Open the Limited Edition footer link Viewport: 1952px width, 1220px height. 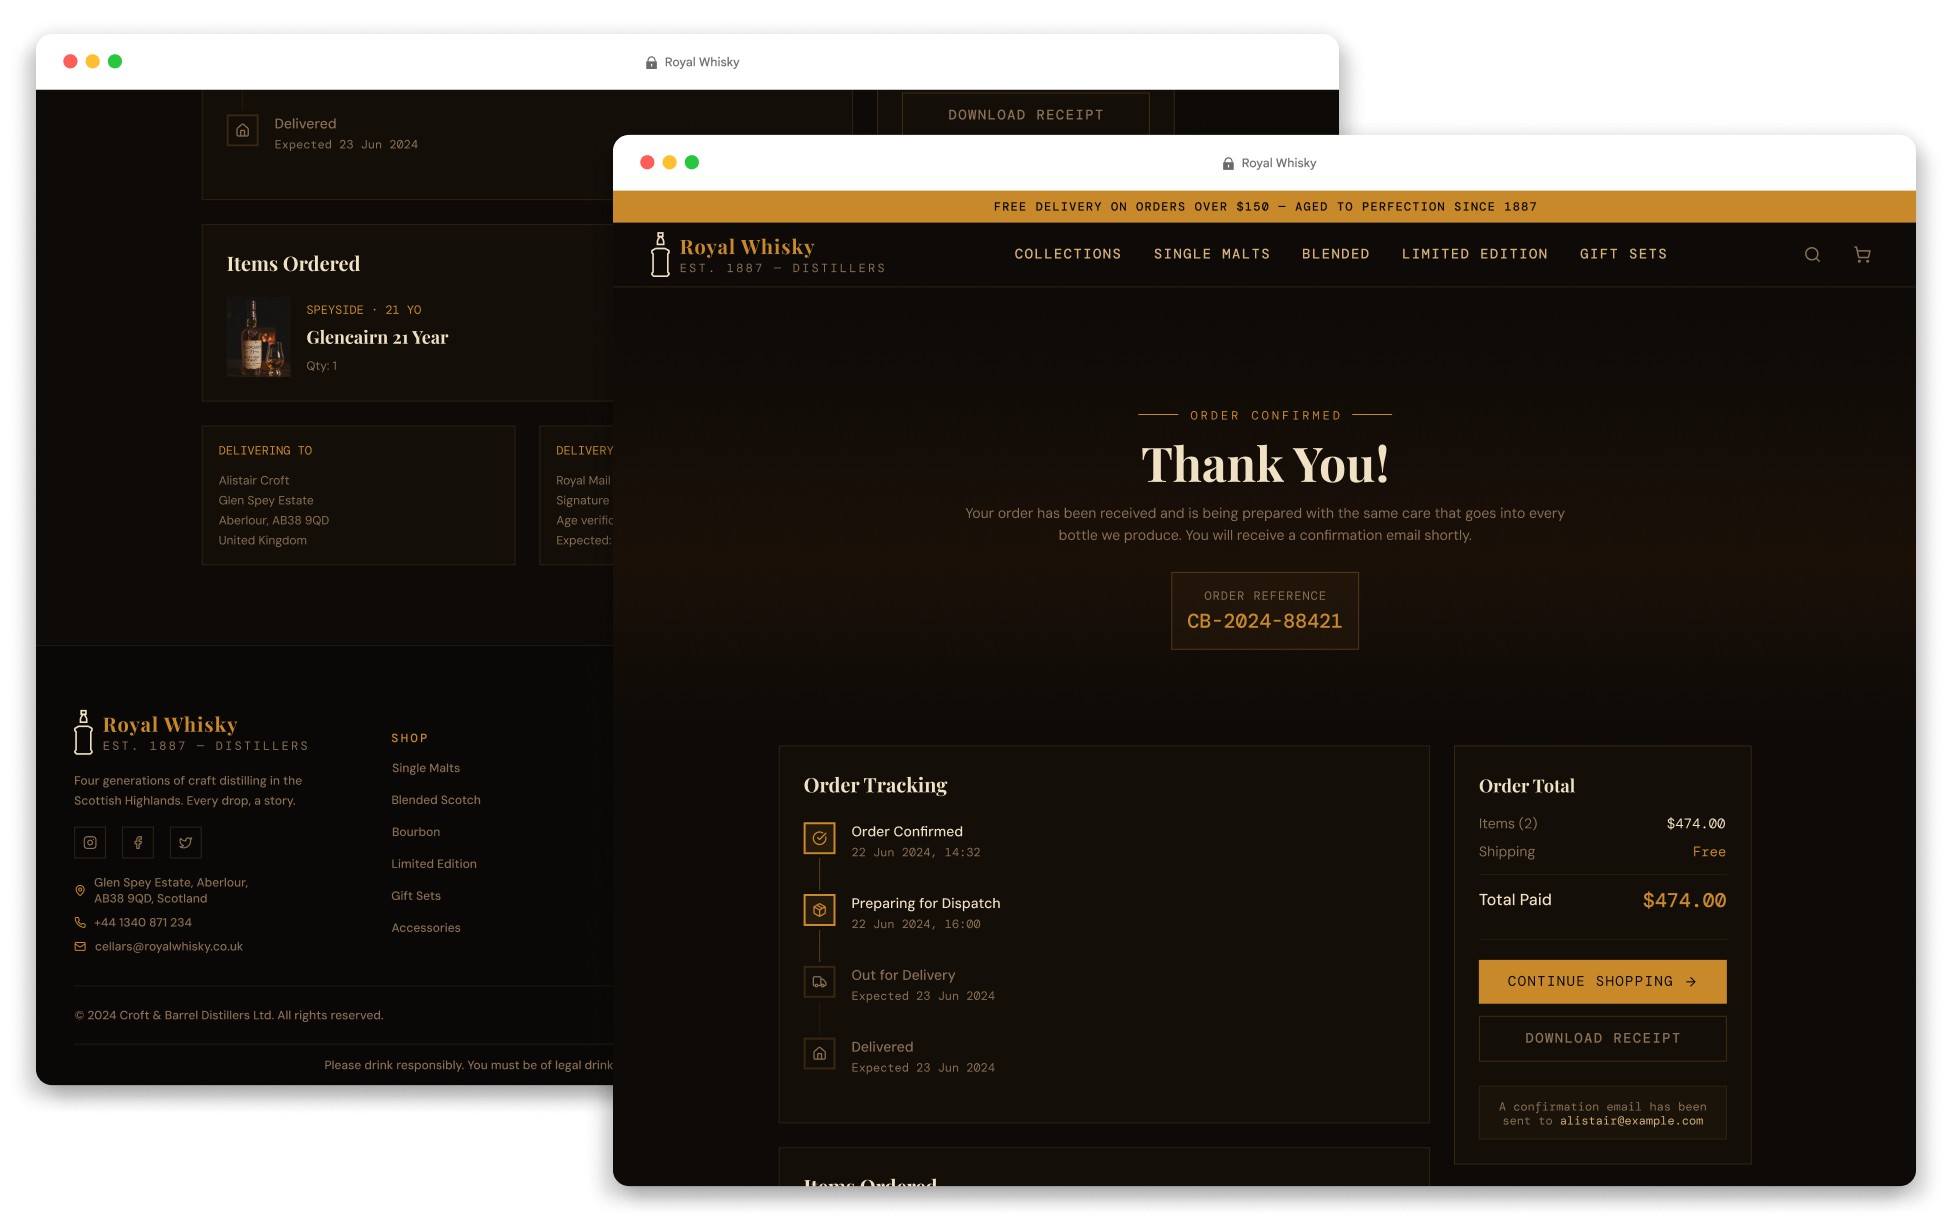click(x=434, y=864)
